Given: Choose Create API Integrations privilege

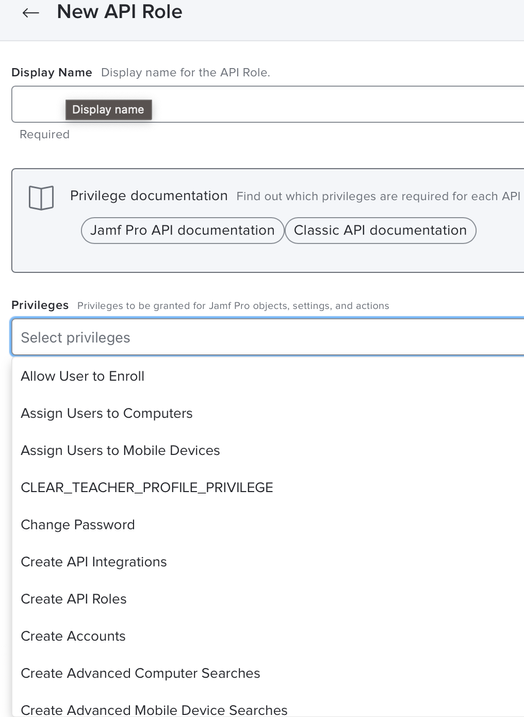Looking at the screenshot, I should (267, 562).
